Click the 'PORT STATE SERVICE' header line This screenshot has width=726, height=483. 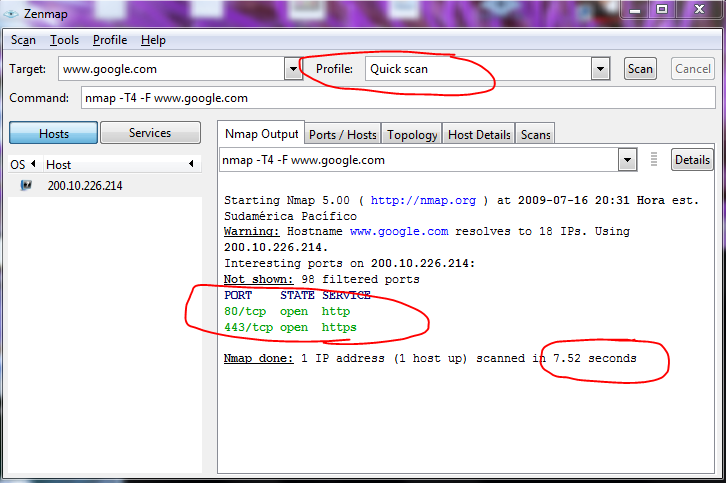297,295
